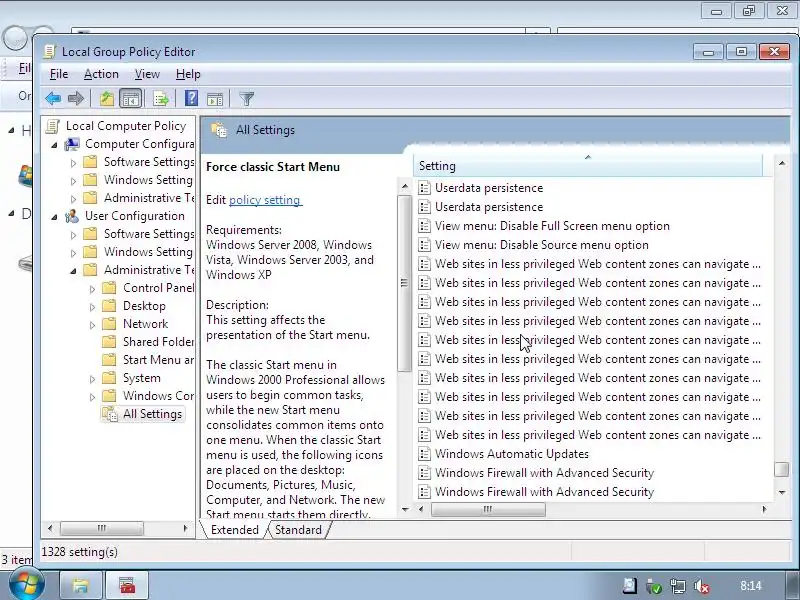Viewport: 800px width, 600px height.
Task: Switch to the Extended tab
Action: pos(235,530)
